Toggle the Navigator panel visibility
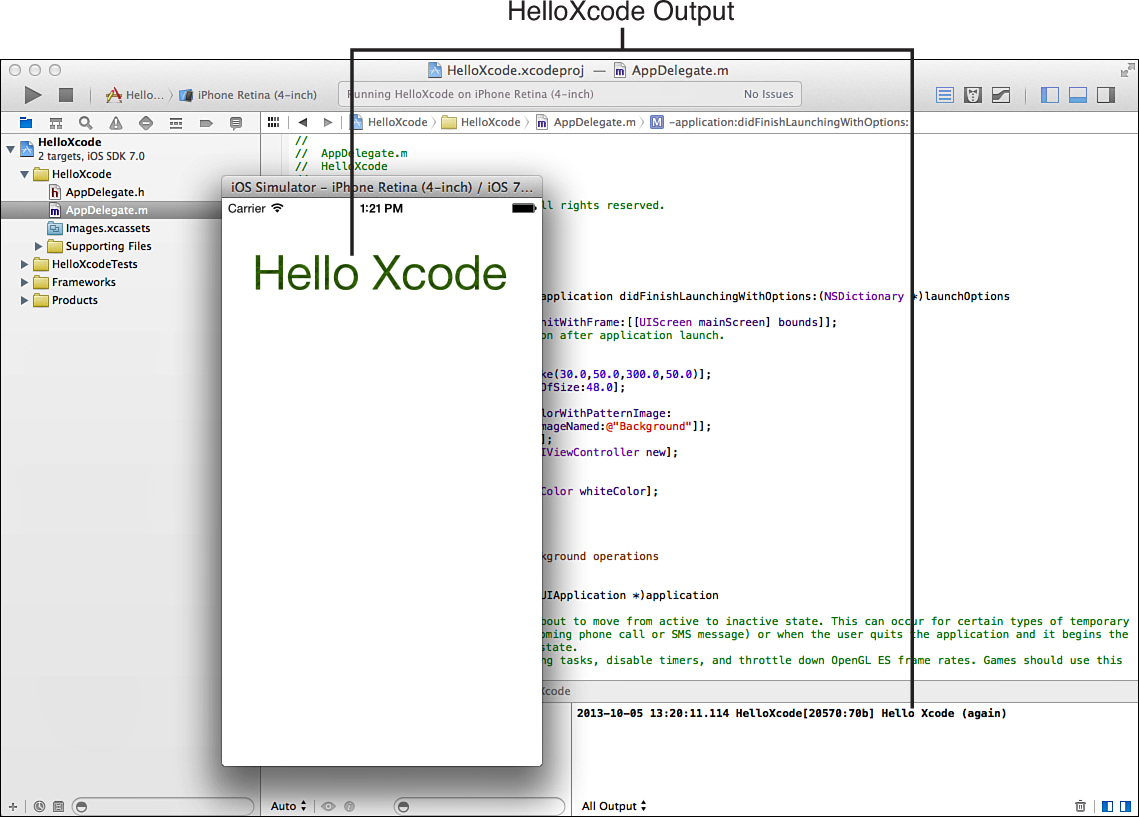 point(1050,95)
